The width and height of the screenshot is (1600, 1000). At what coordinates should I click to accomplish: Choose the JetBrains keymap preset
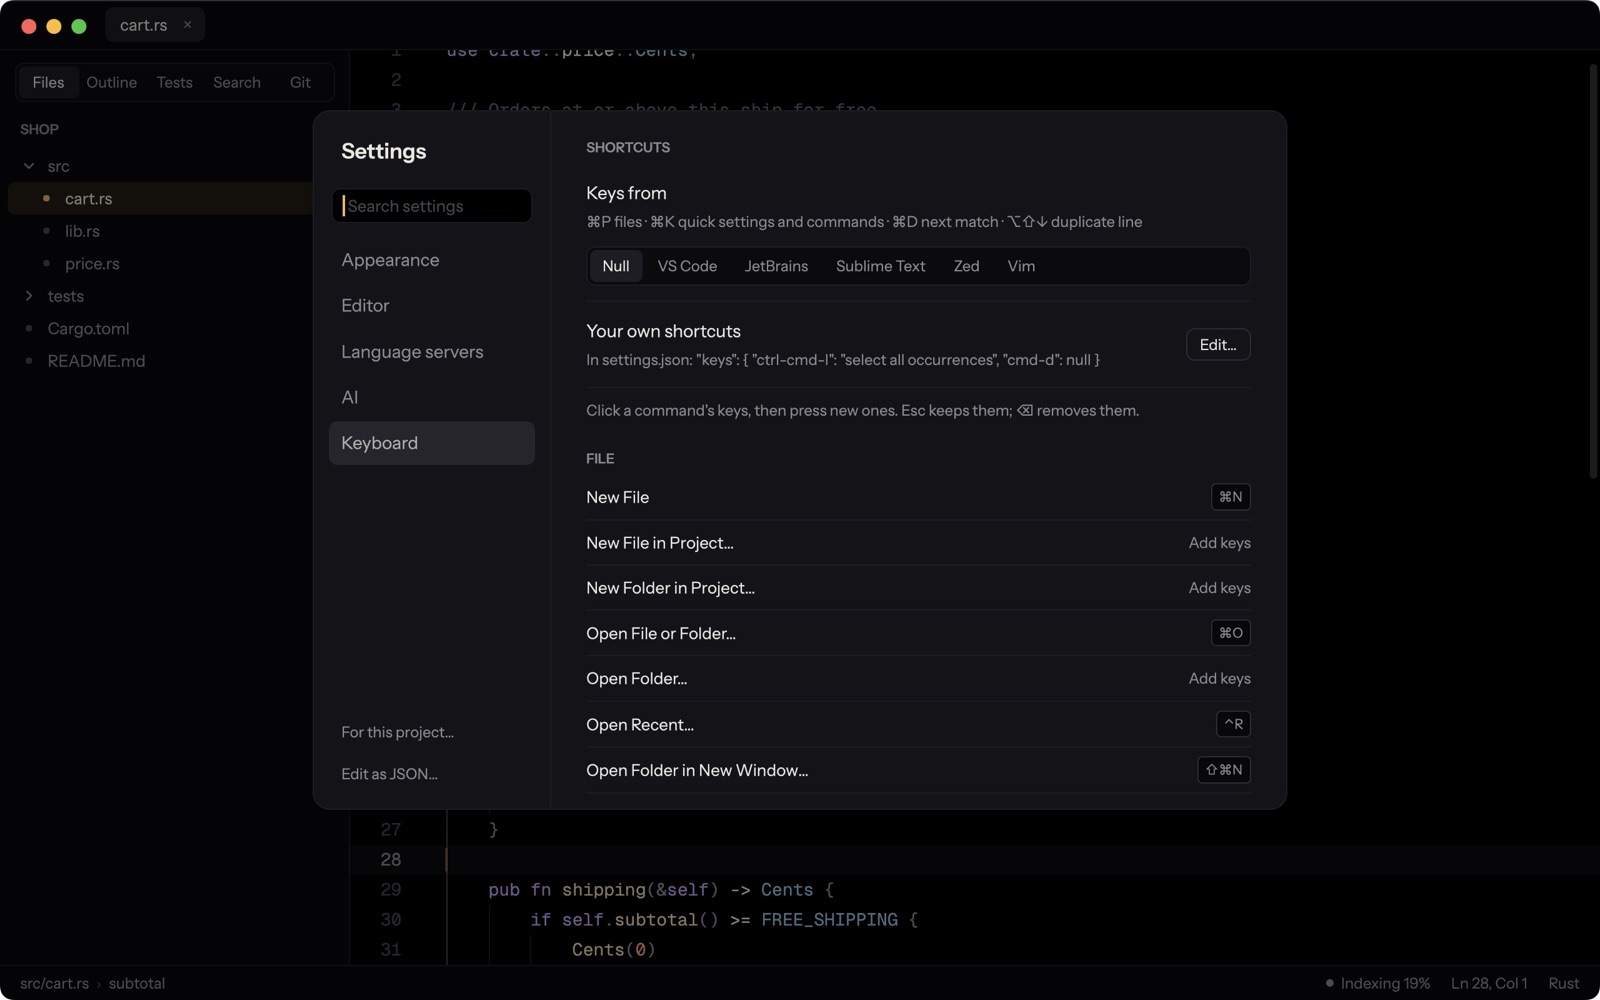(776, 266)
